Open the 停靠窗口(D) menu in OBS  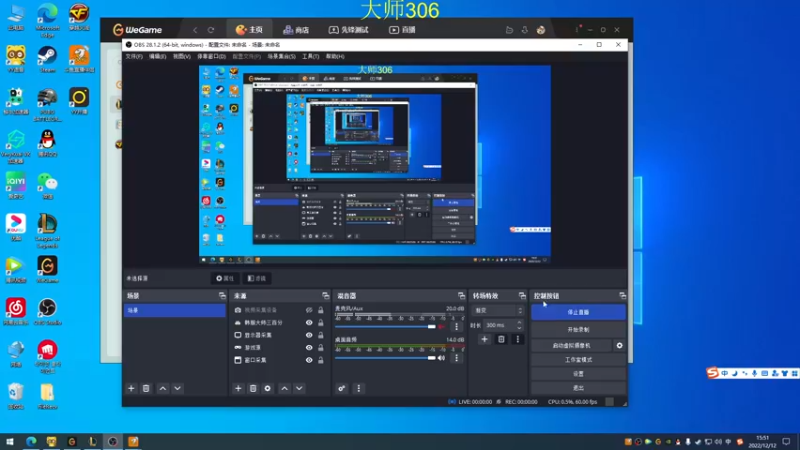pos(211,56)
